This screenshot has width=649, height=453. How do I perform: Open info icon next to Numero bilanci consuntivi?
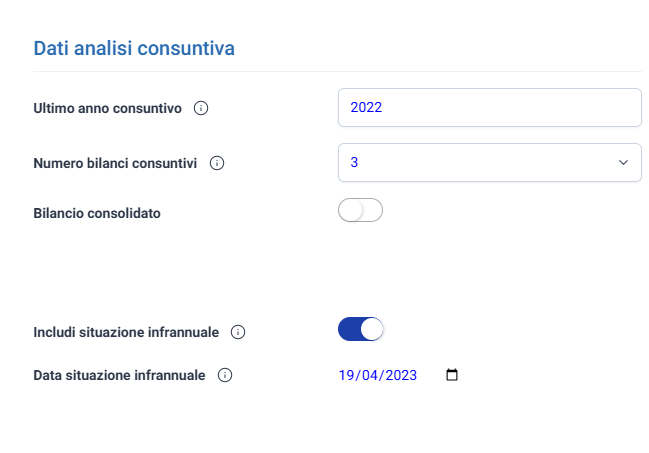(x=217, y=163)
